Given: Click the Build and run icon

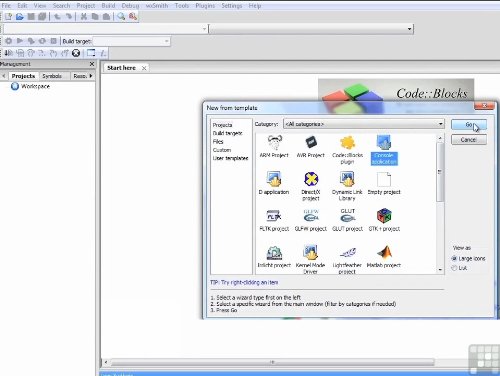Looking at the screenshot, I should point(31,41).
